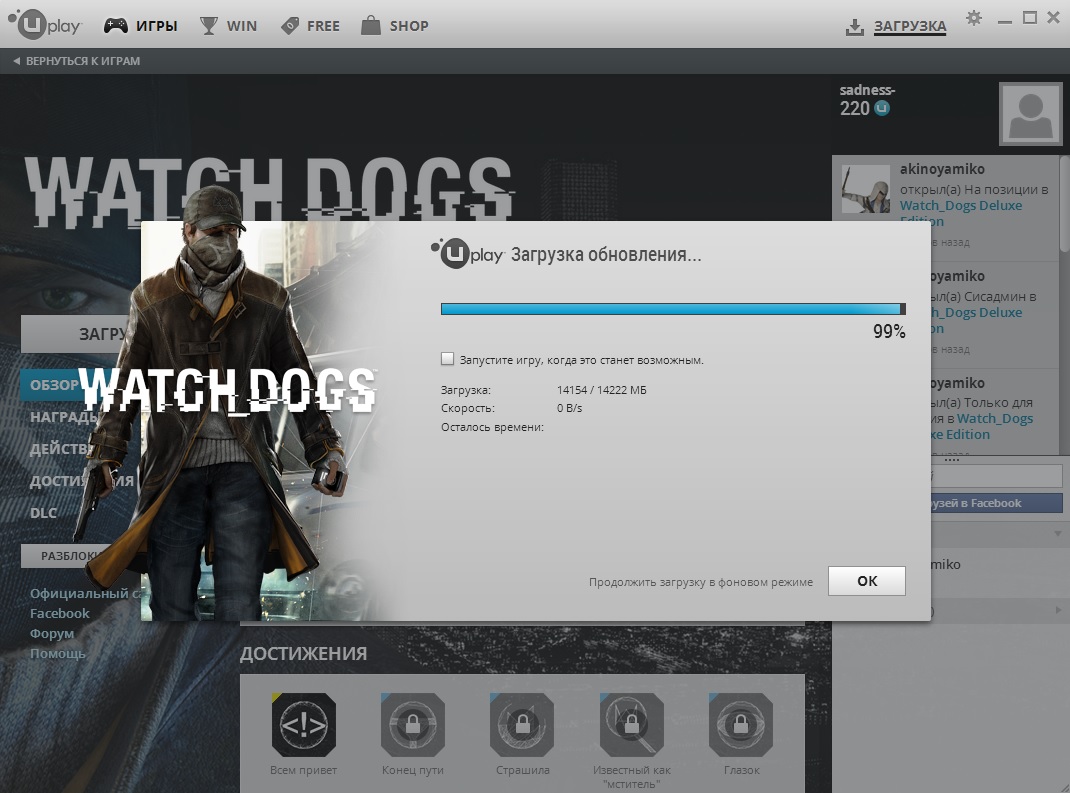
Task: Open akinoyamiko's profile name in the feed
Action: (942, 169)
